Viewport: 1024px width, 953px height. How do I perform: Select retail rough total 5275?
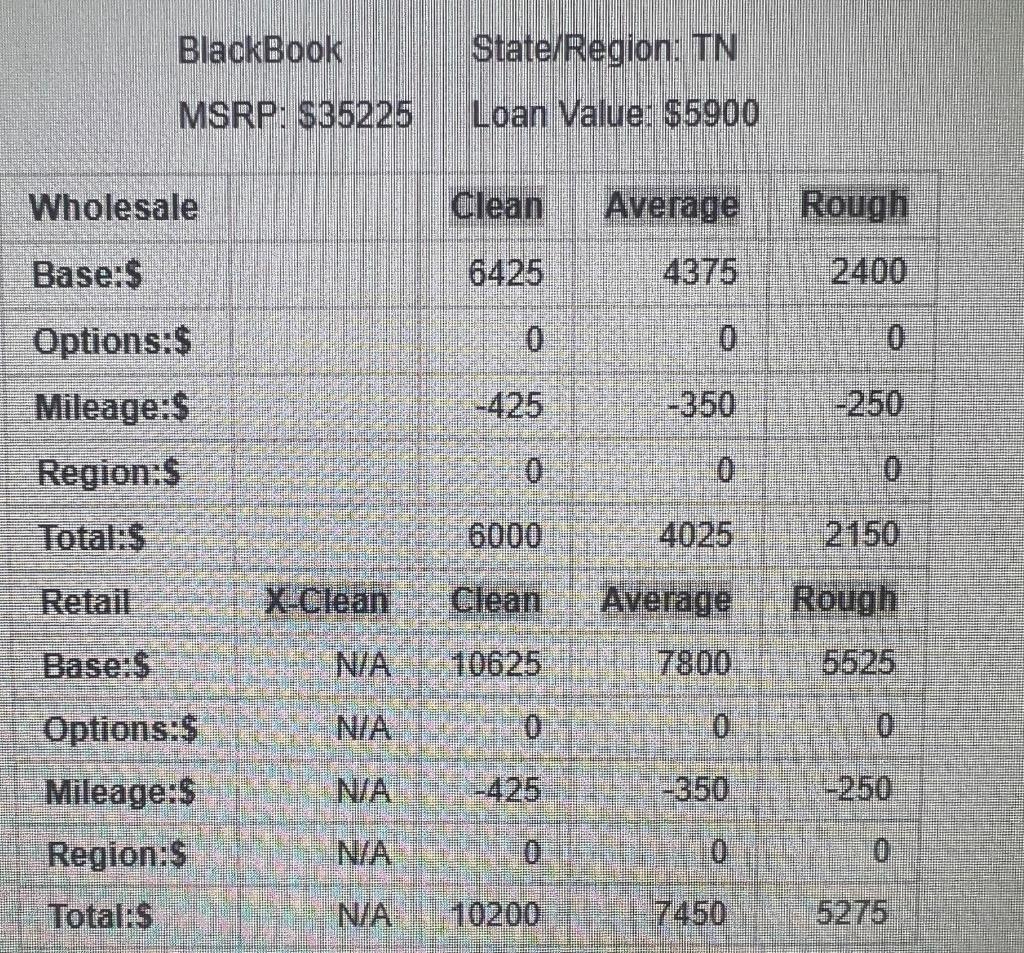point(851,912)
